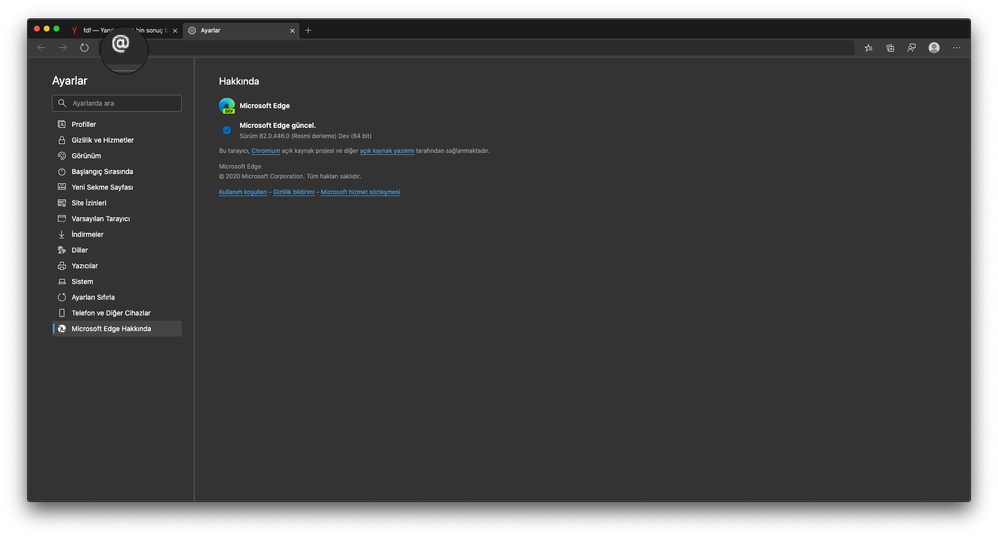Click the Microsoft Edge güncel status text
Screen dimensions: 998x538
coord(278,125)
